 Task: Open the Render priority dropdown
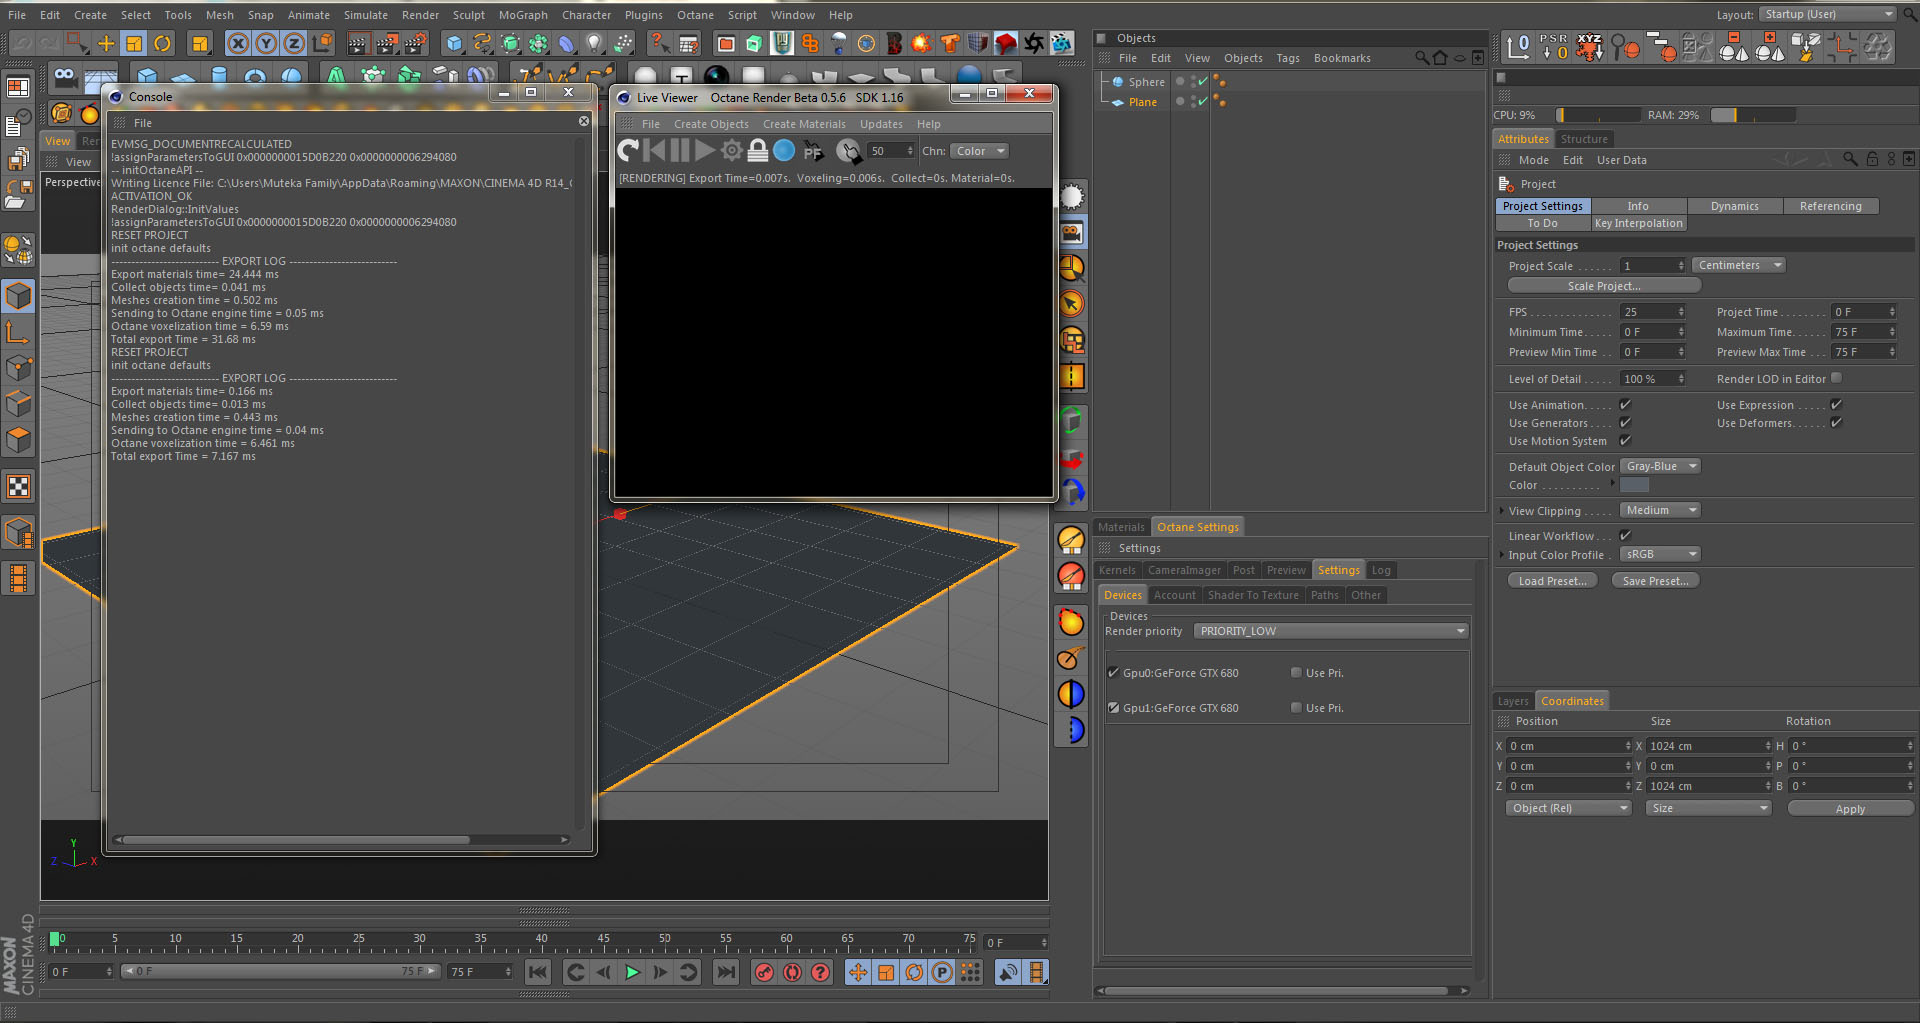click(x=1330, y=631)
